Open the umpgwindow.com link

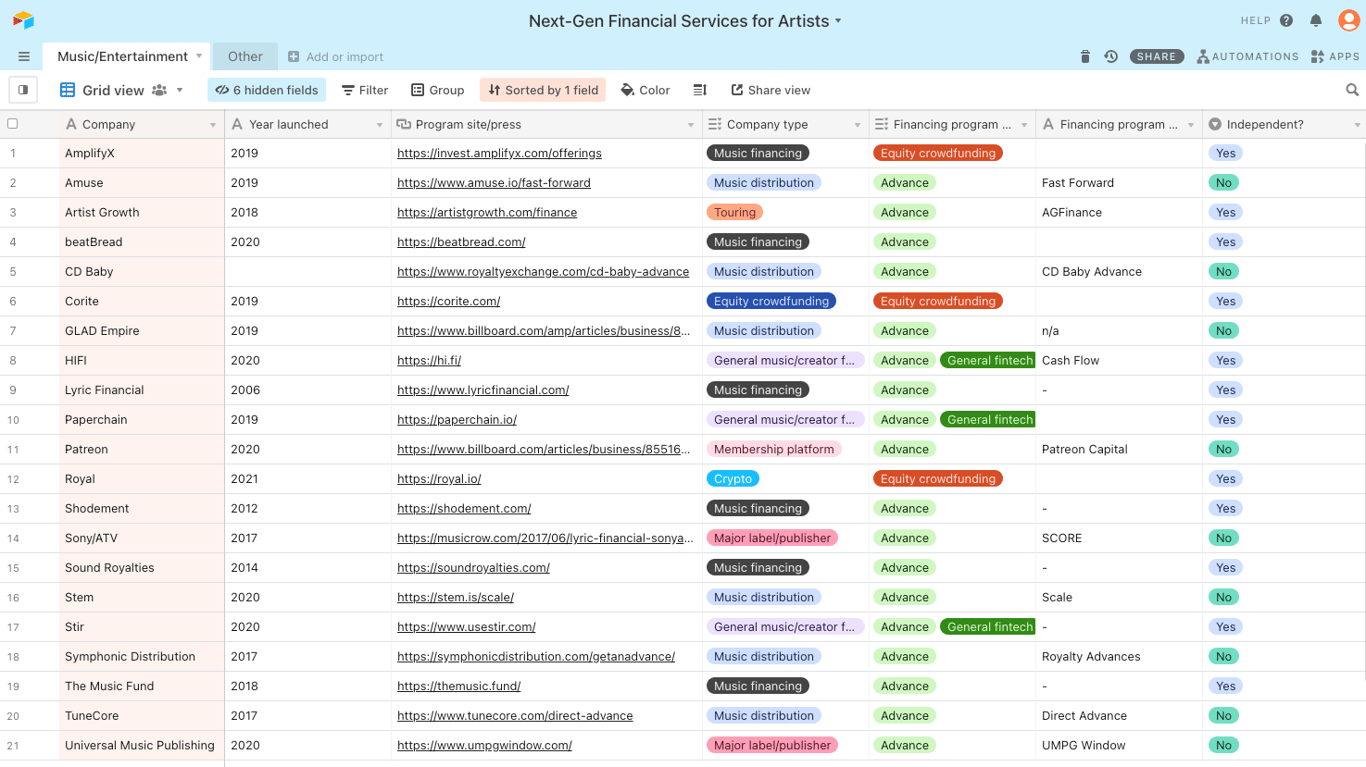[x=484, y=745]
